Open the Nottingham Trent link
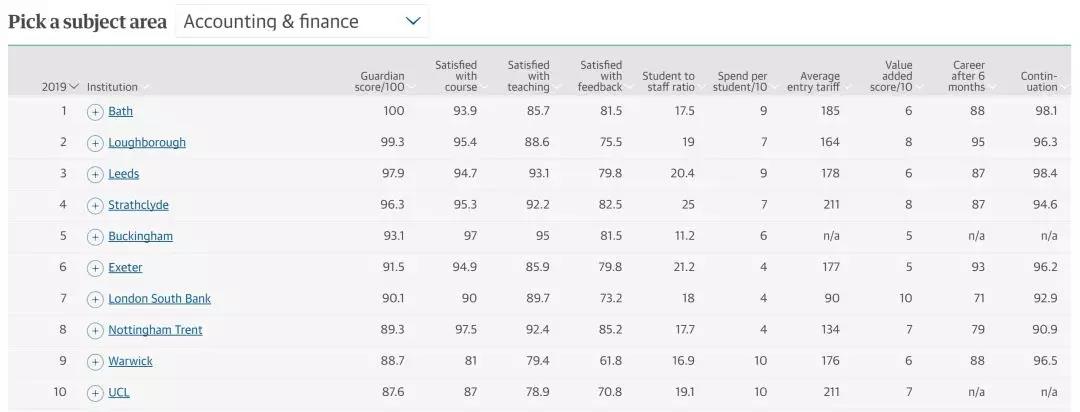 click(155, 330)
